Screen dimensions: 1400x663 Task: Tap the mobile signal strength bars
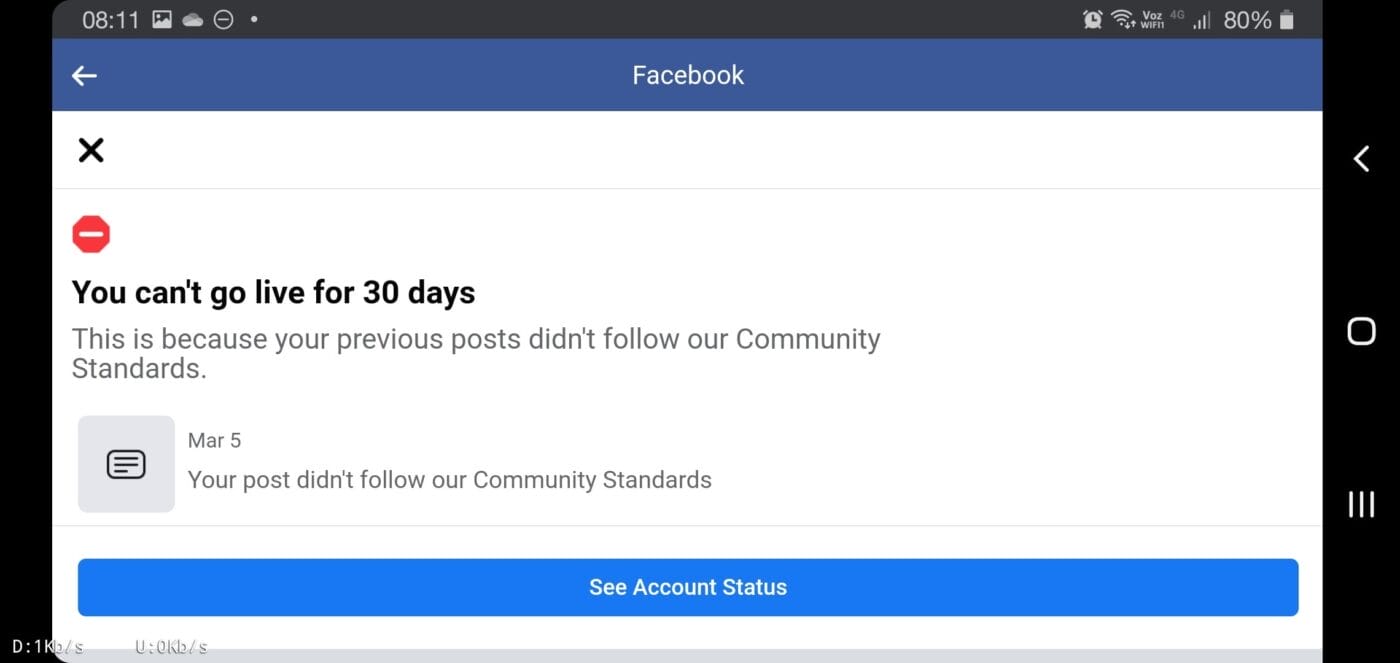point(1202,20)
